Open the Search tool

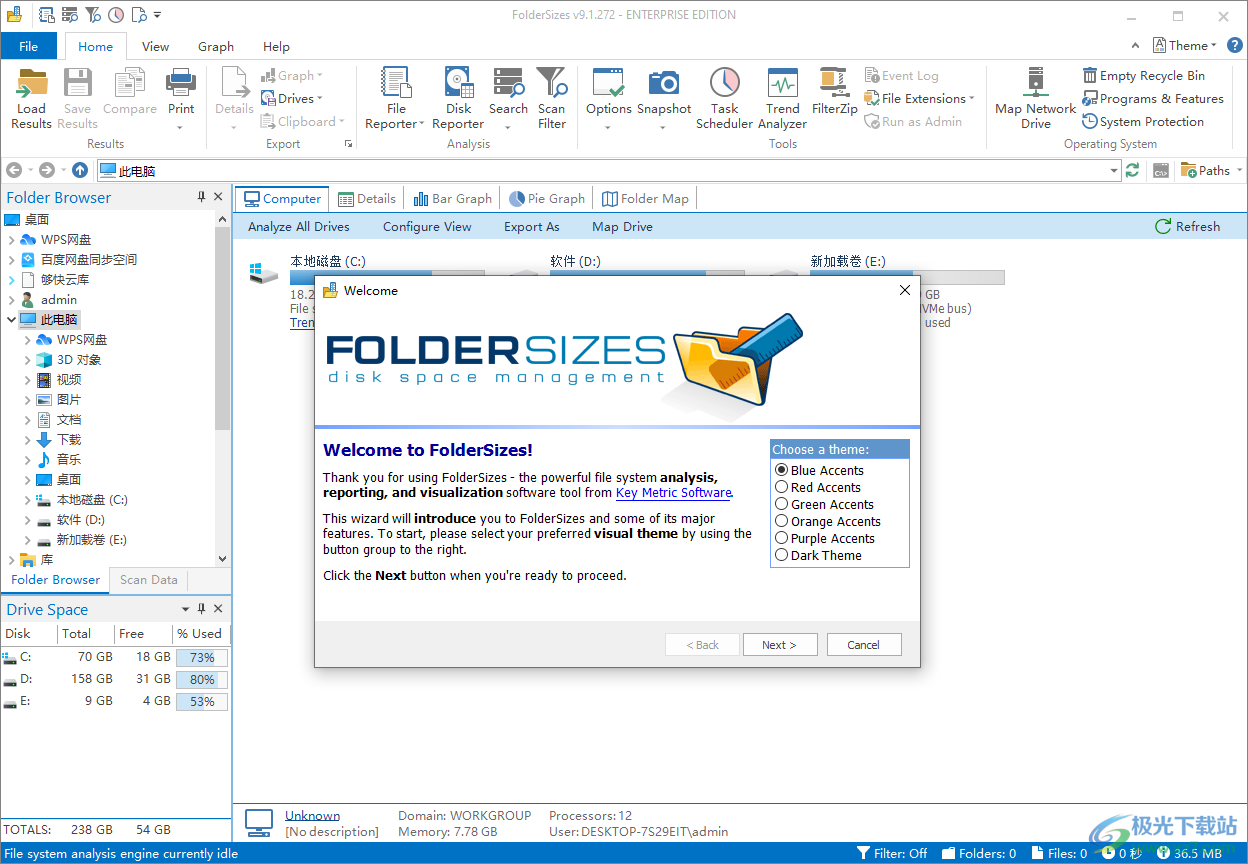coord(508,98)
